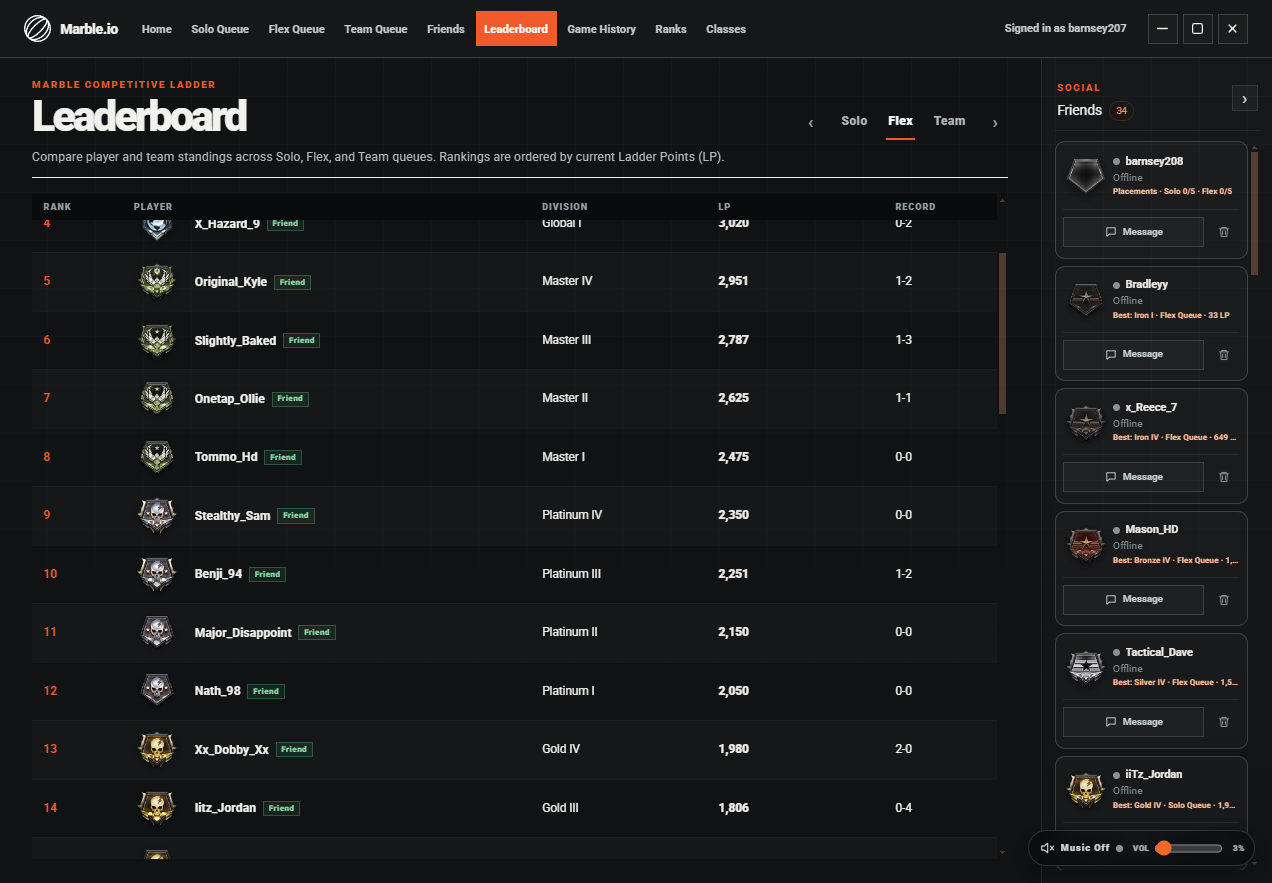Click Tommo_Hd's rank emblem
This screenshot has width=1272, height=883.
pos(155,457)
